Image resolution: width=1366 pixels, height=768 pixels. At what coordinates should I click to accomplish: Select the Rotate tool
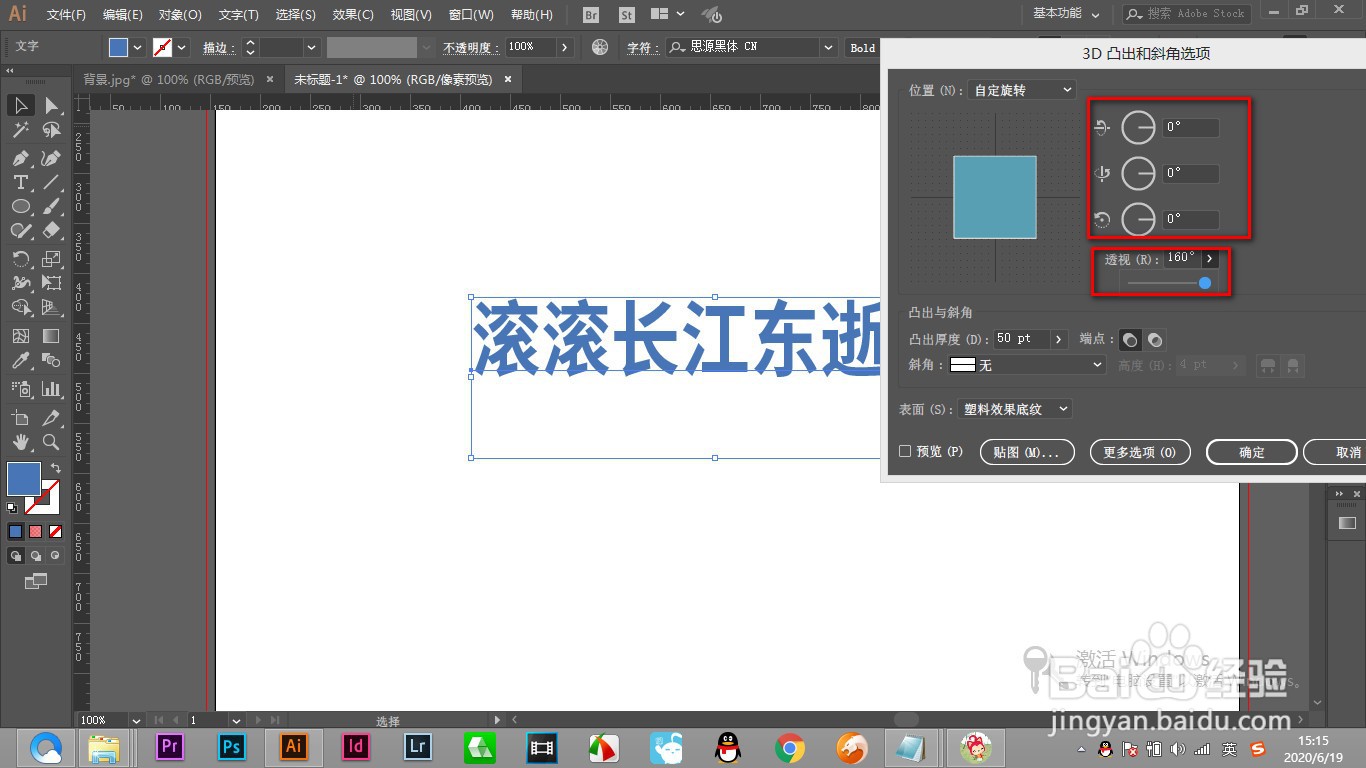(20, 259)
